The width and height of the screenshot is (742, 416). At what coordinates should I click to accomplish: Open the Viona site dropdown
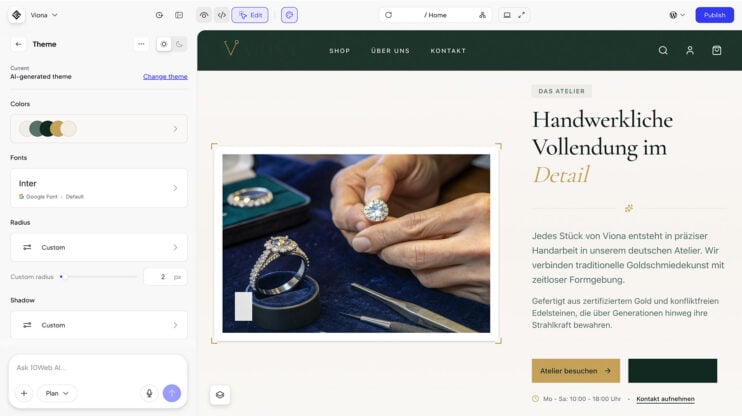click(x=44, y=15)
